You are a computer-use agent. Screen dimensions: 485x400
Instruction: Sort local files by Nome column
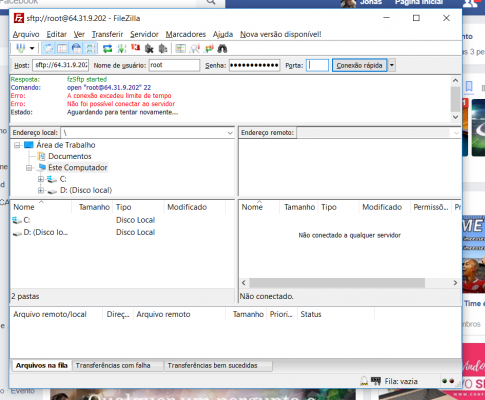(41, 207)
